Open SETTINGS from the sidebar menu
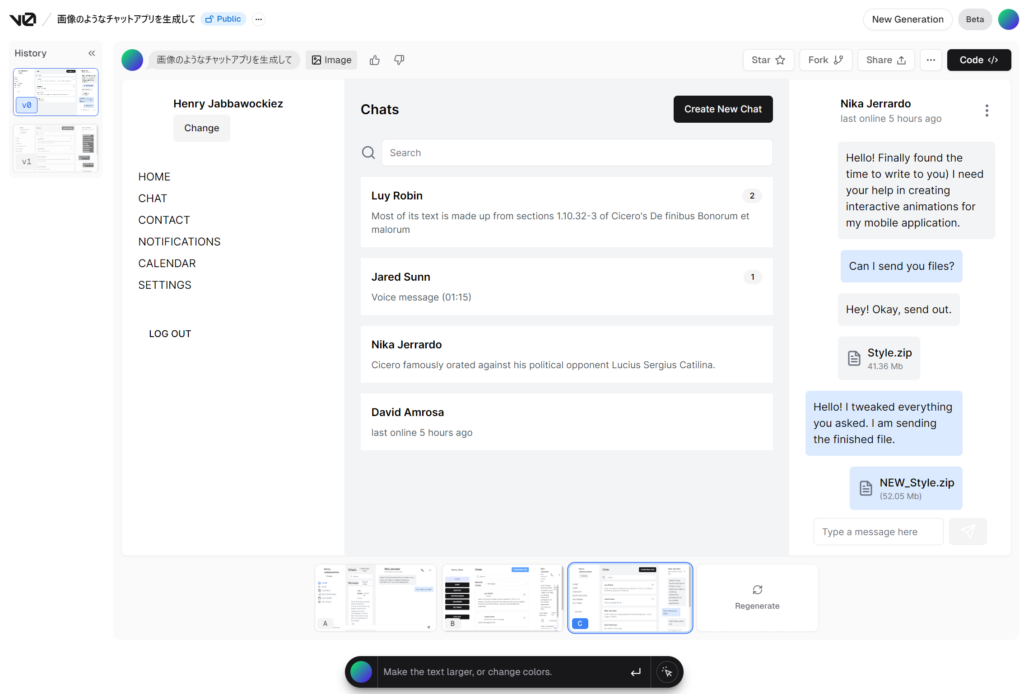 (x=165, y=285)
